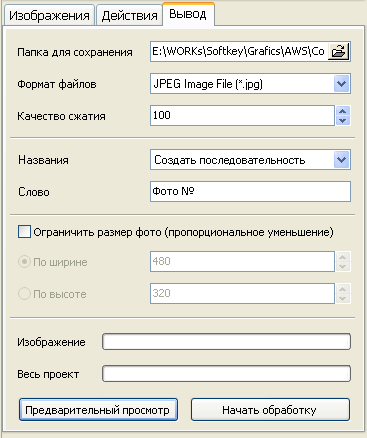Click the Весь проект progress bar
Image resolution: width=367 pixels, height=438 pixels.
226,374
